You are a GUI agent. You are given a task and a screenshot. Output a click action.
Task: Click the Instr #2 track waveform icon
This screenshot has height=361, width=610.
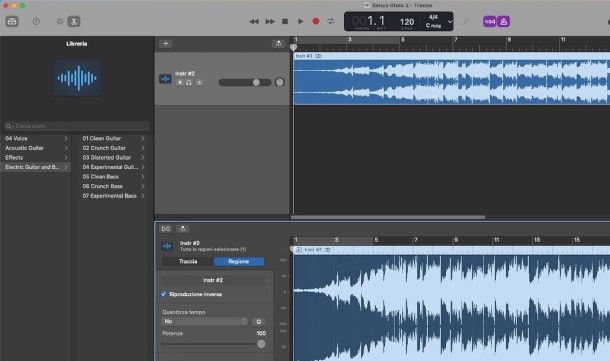pyautogui.click(x=165, y=79)
